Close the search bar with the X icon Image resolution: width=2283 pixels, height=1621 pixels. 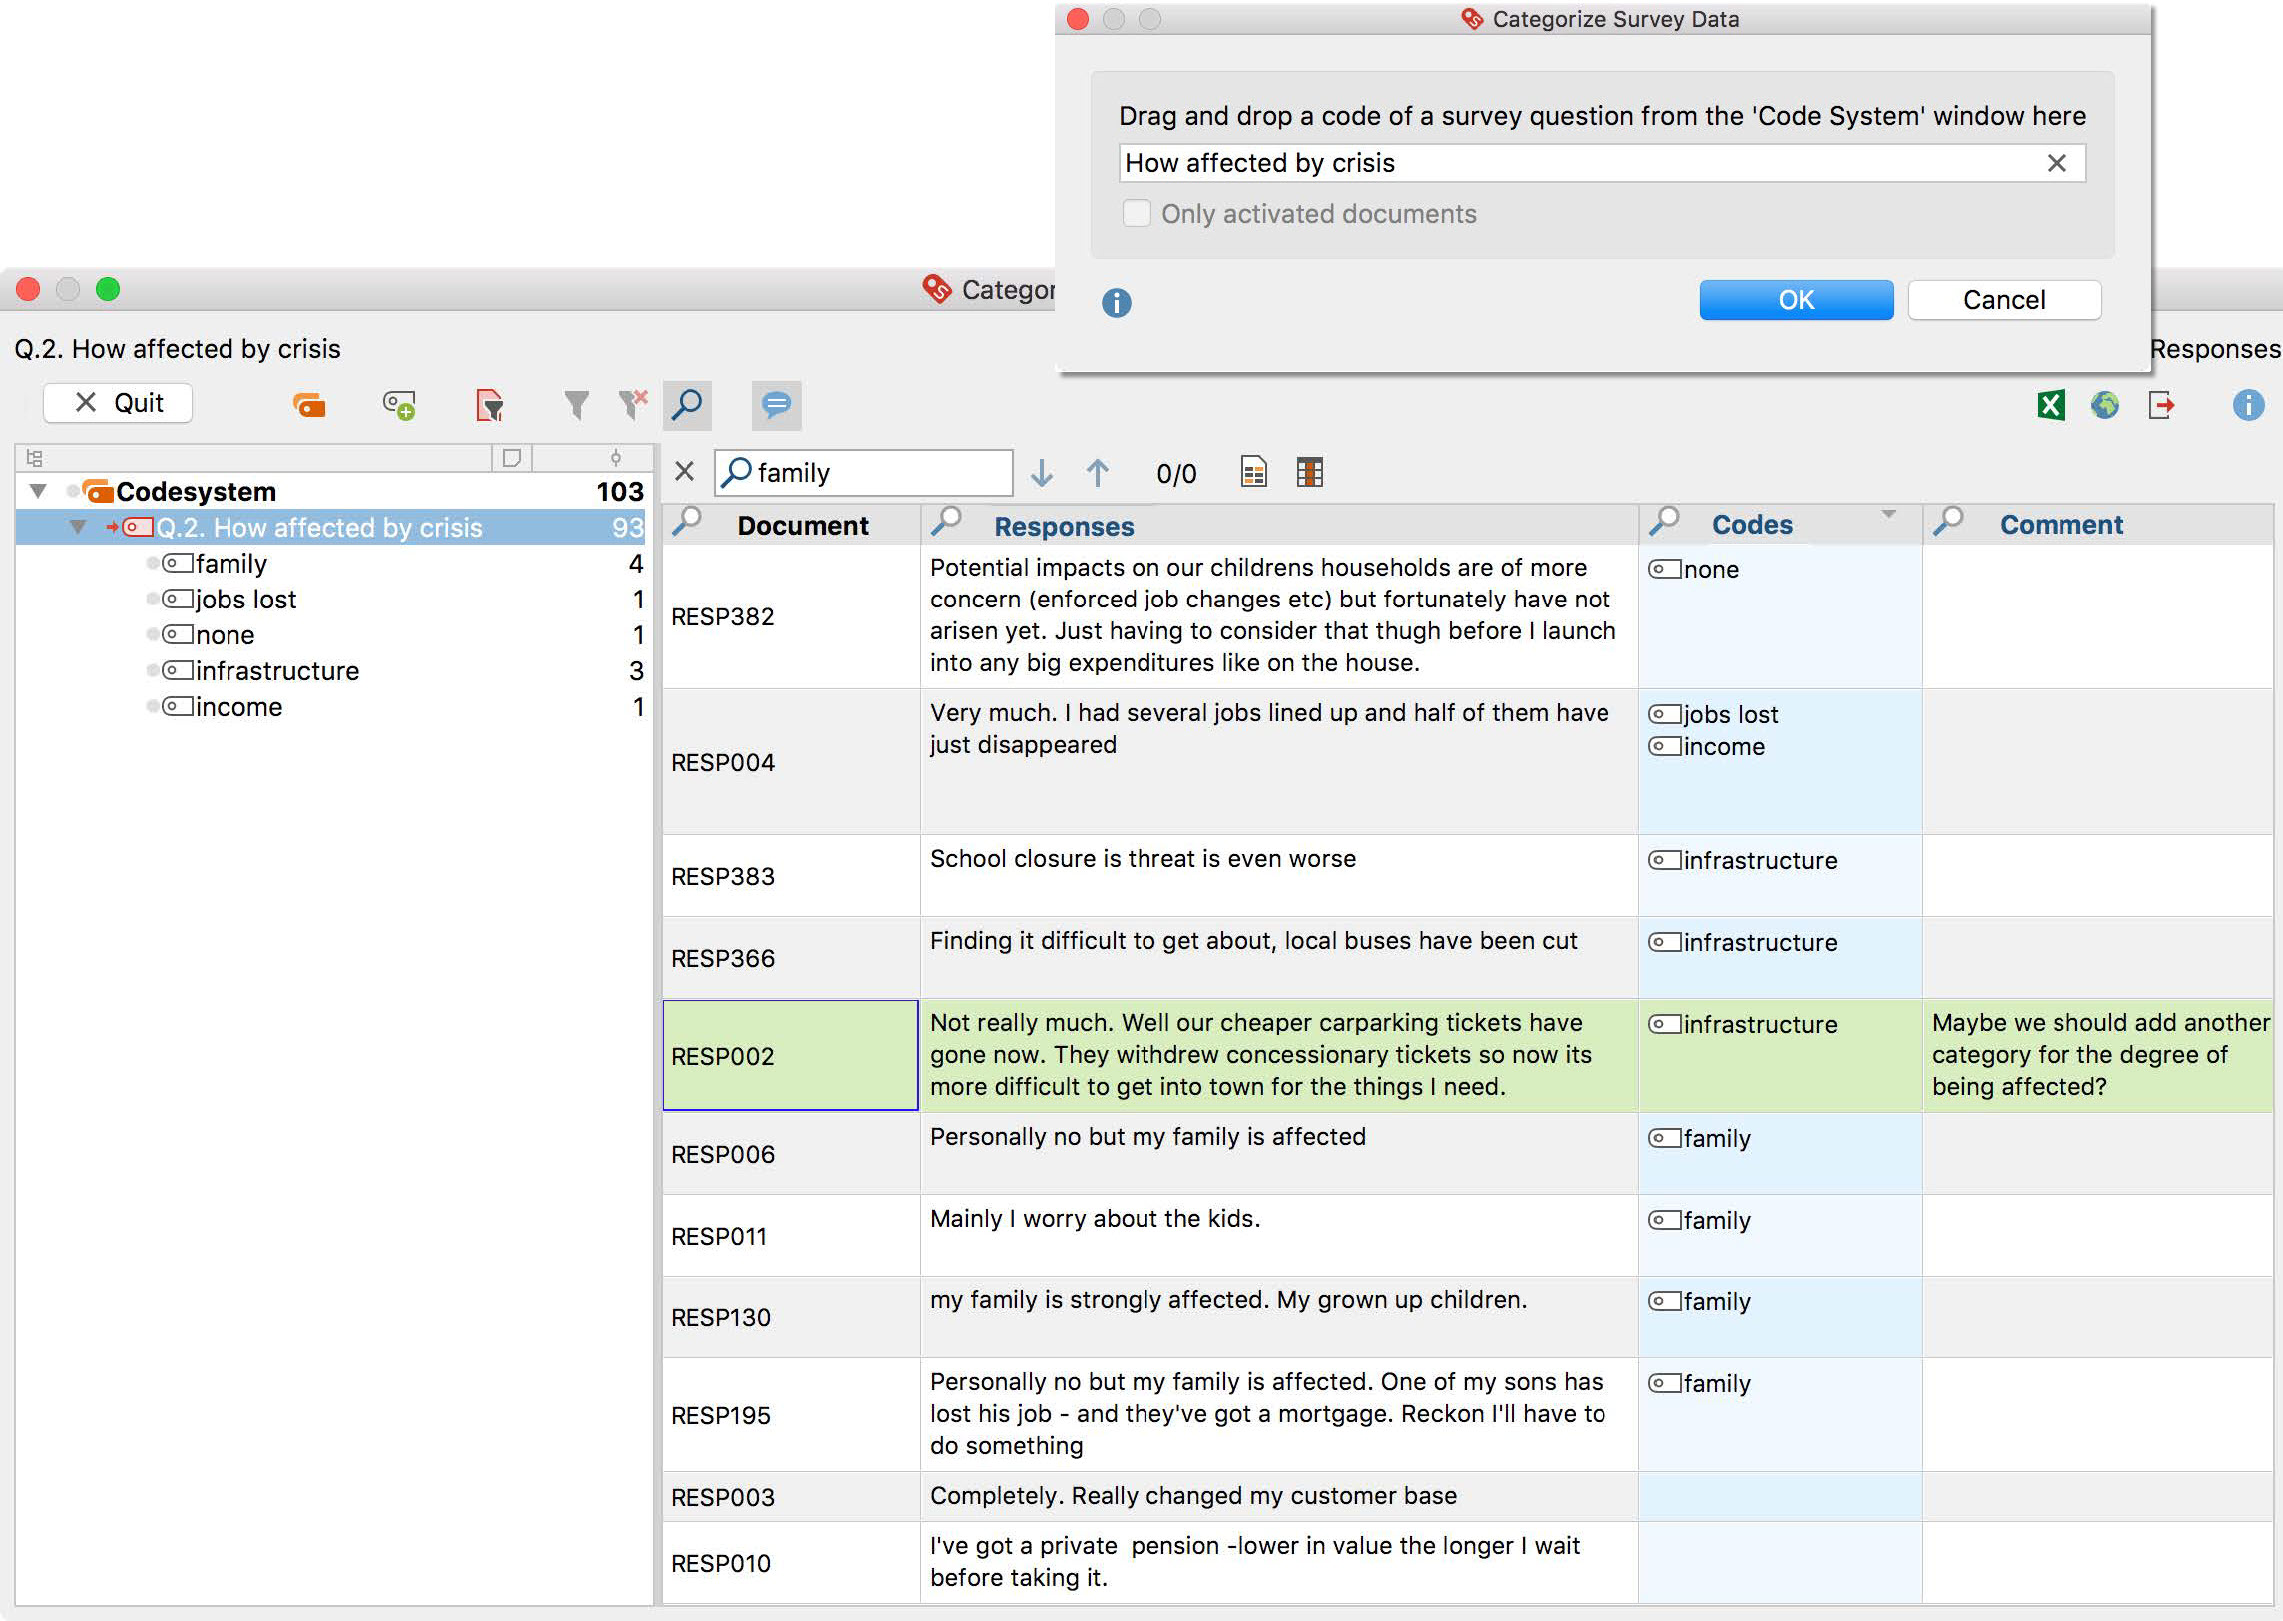[684, 471]
